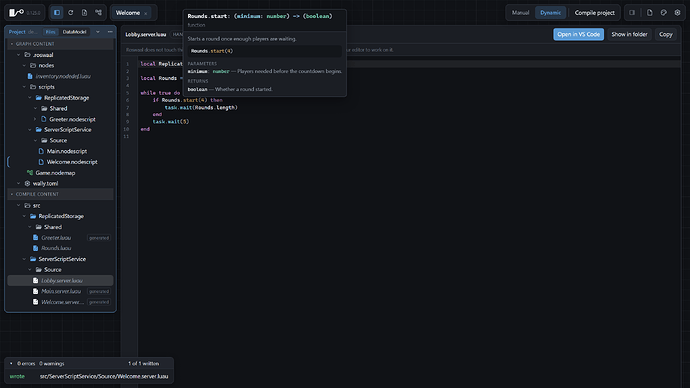Viewport: 690px width, 388px height.
Task: Switch compile mode to Manual
Action: coord(520,13)
